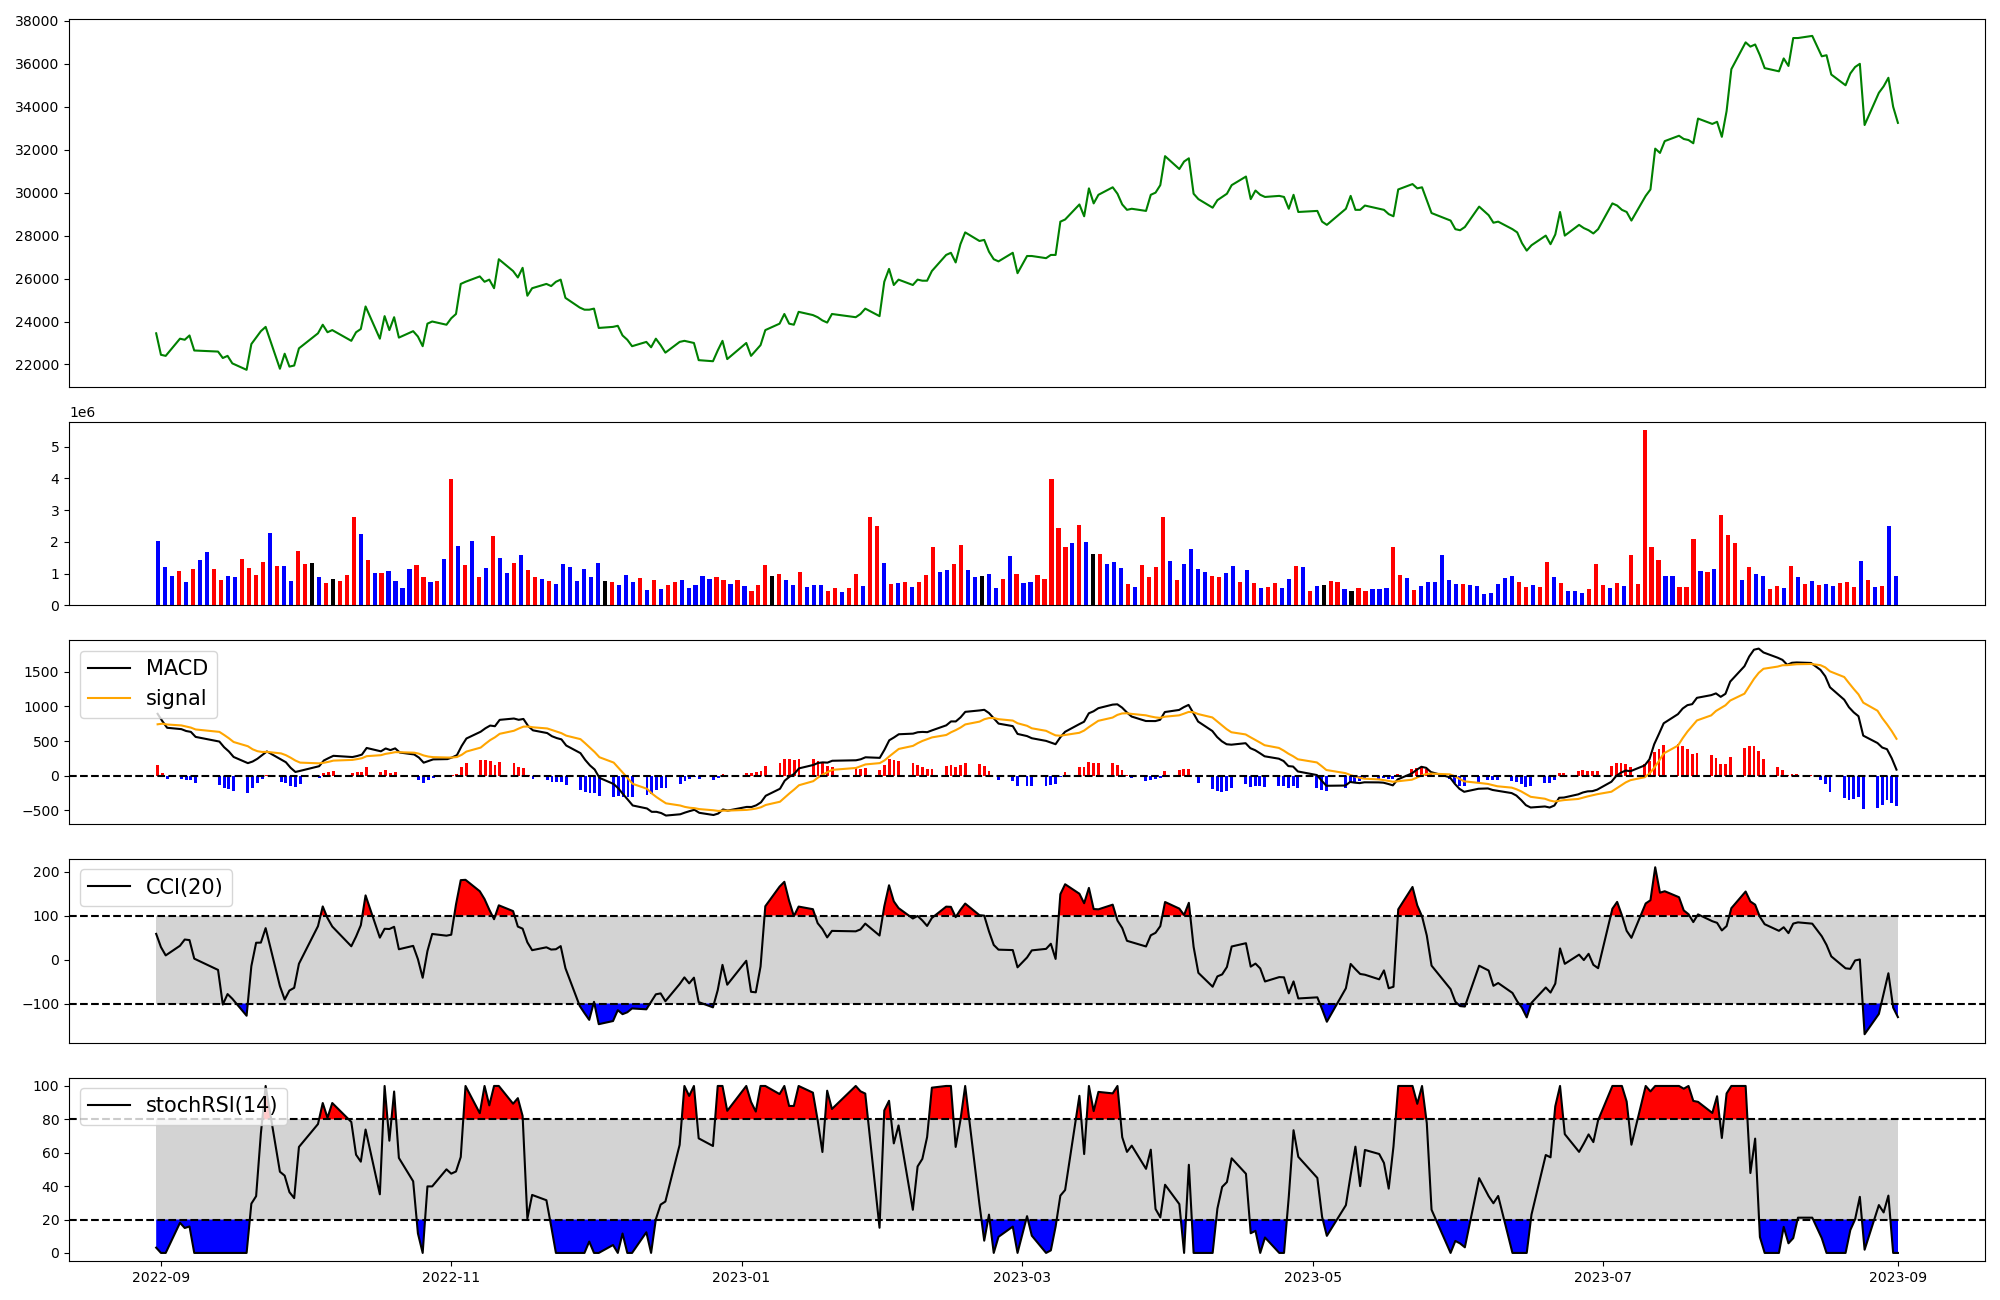The image size is (2000, 1300).
Task: Click the MACD legend entry
Action: coord(176,668)
